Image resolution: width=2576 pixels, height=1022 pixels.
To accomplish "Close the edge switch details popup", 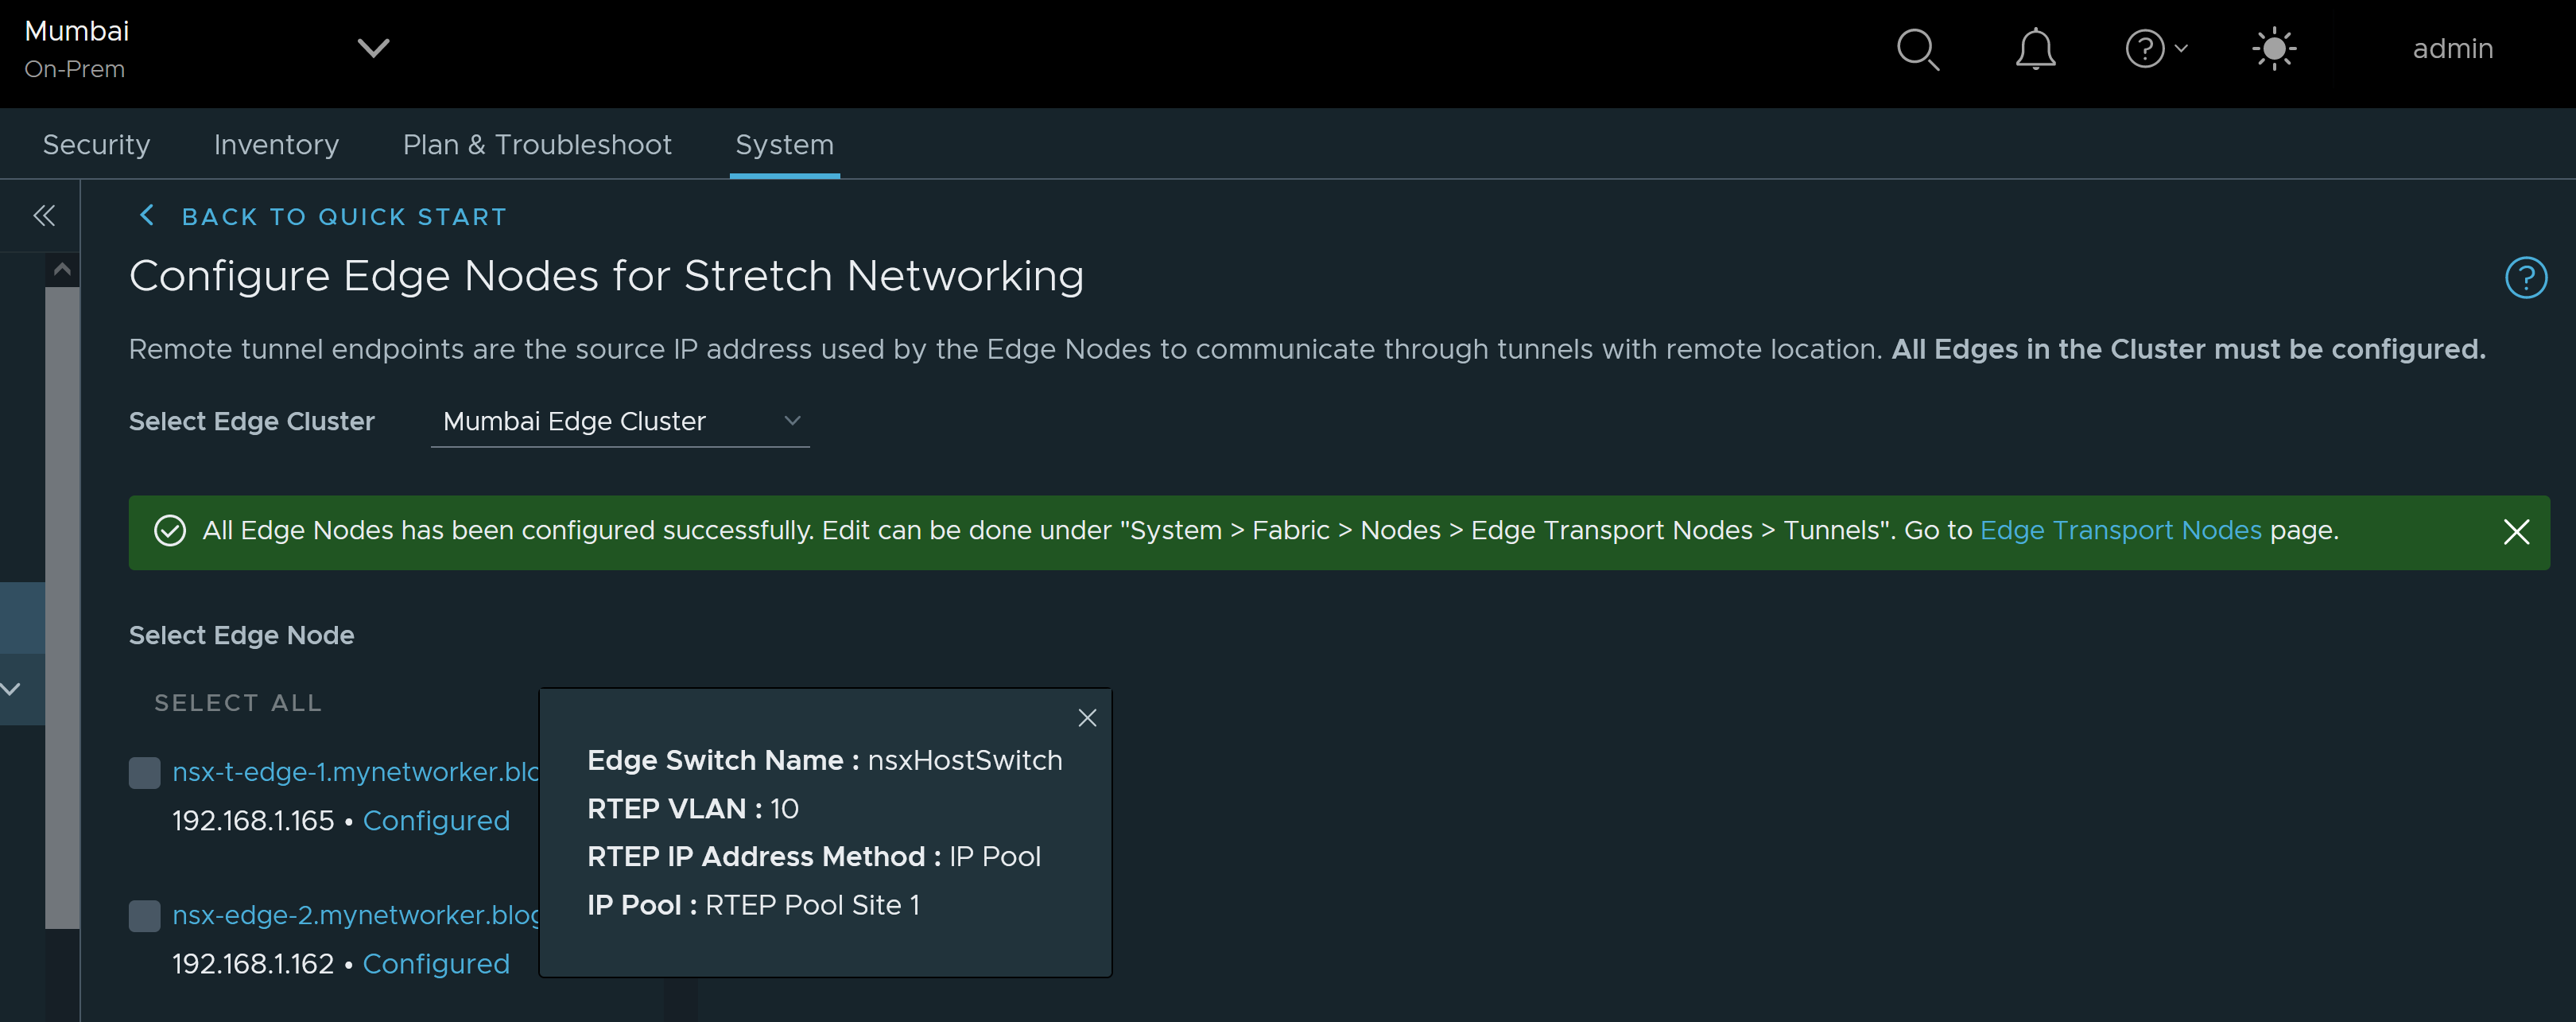I will (x=1087, y=718).
